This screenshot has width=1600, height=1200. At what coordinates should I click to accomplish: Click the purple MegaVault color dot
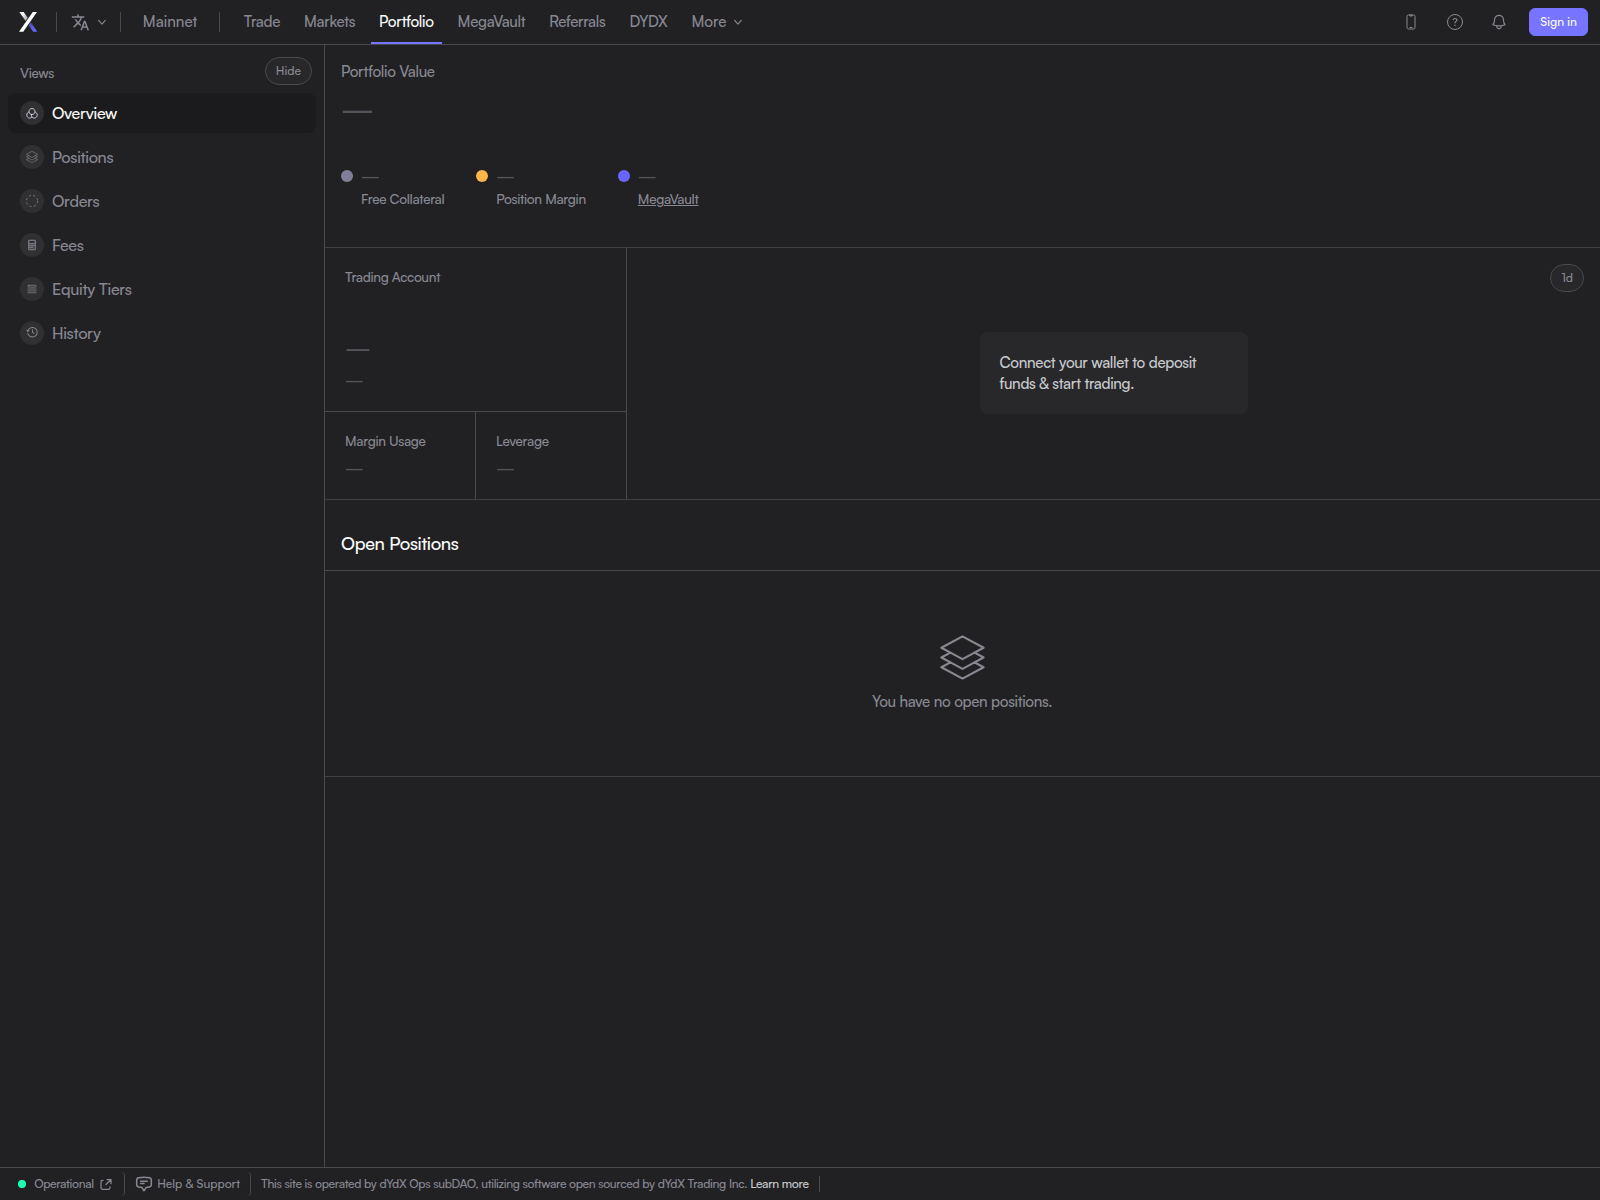pyautogui.click(x=624, y=176)
